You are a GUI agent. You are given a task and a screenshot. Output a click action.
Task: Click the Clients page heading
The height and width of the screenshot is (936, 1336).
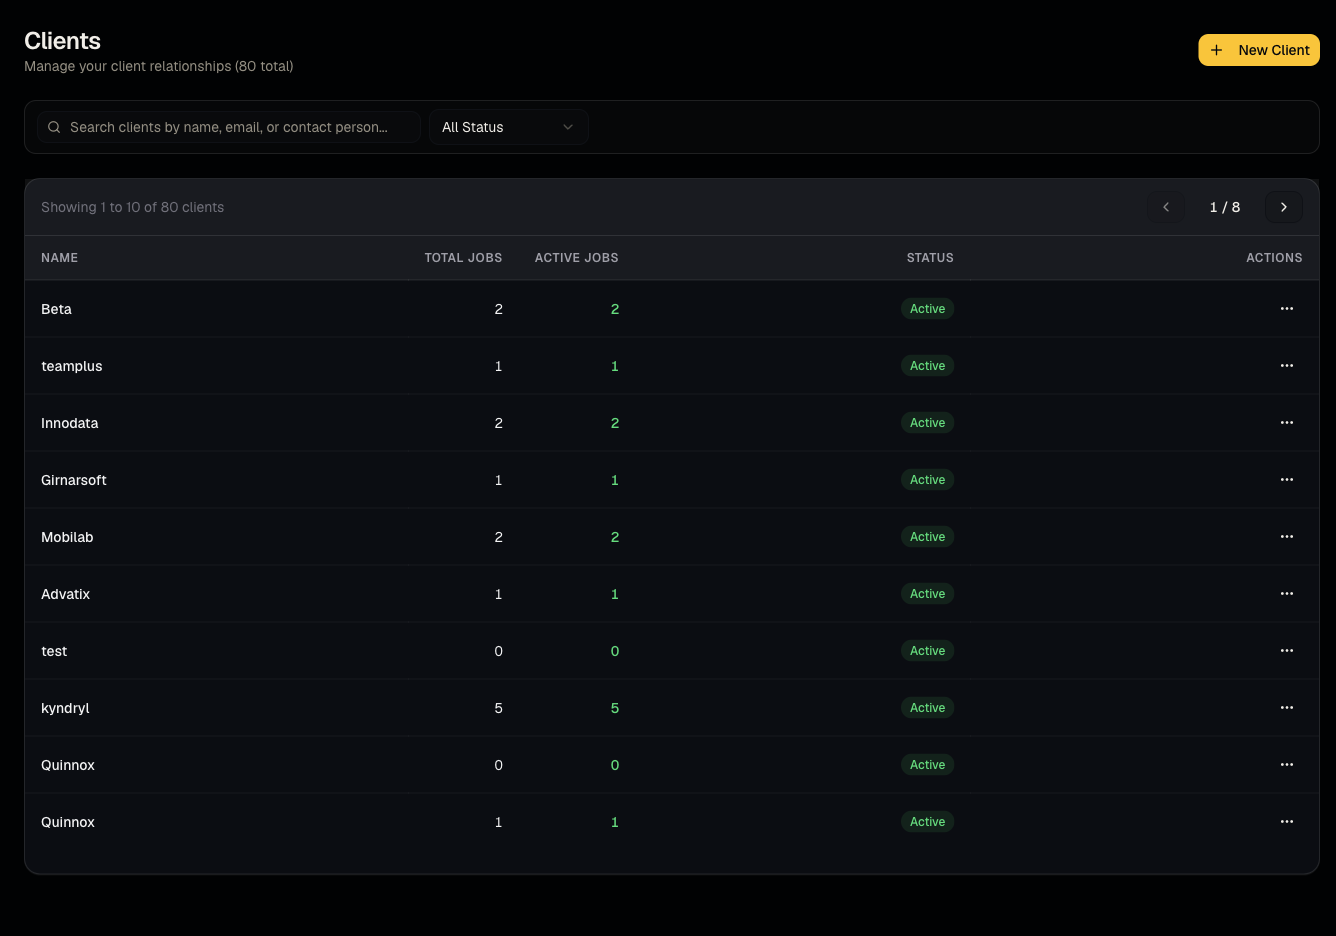[x=62, y=41]
